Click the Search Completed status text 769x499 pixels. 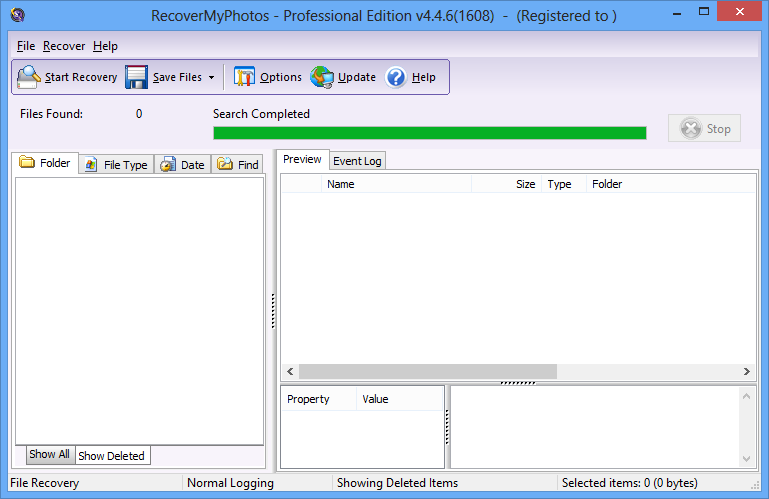[x=261, y=114]
